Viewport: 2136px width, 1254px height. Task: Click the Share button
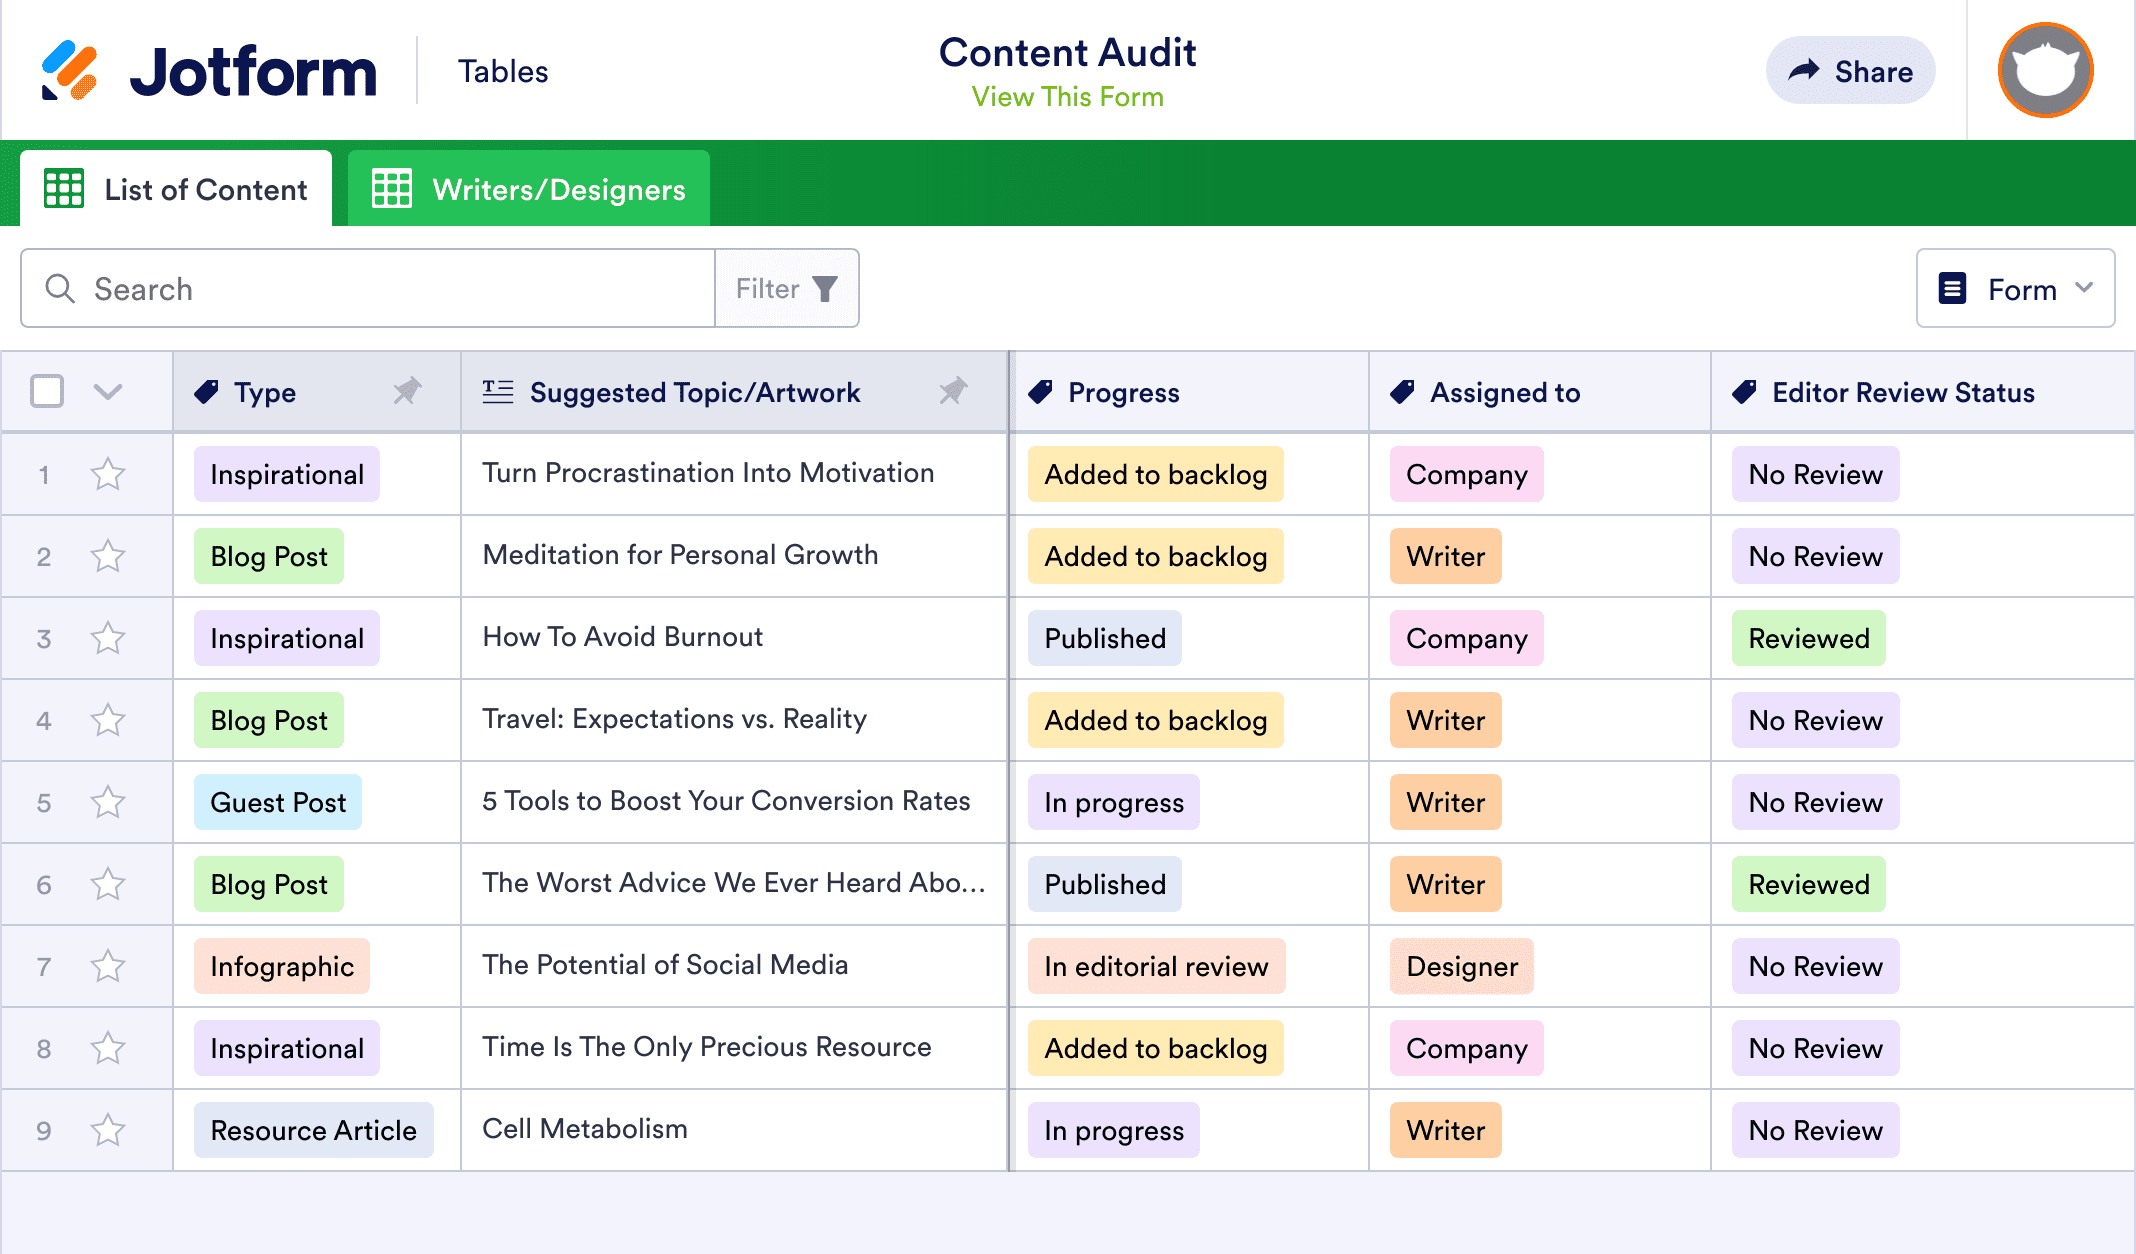coord(1850,71)
